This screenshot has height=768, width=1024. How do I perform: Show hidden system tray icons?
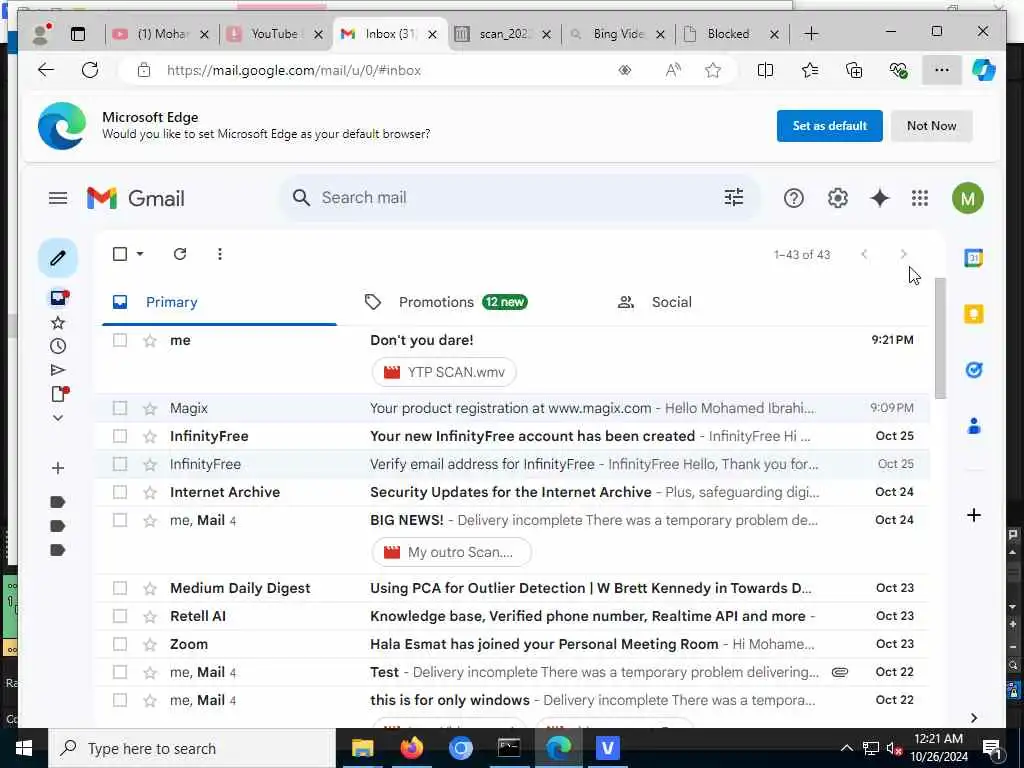click(x=846, y=748)
